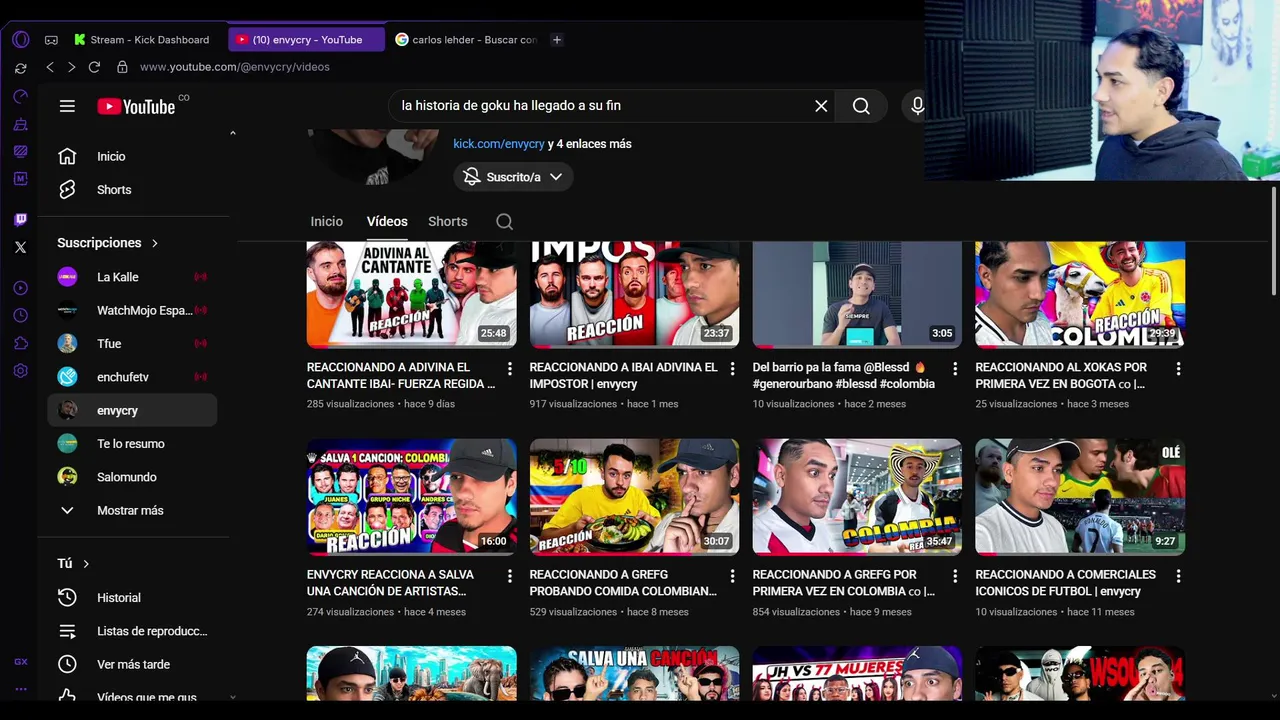The width and height of the screenshot is (1280, 720).
Task: Open La Kalle subscription channel
Action: [x=132, y=277]
